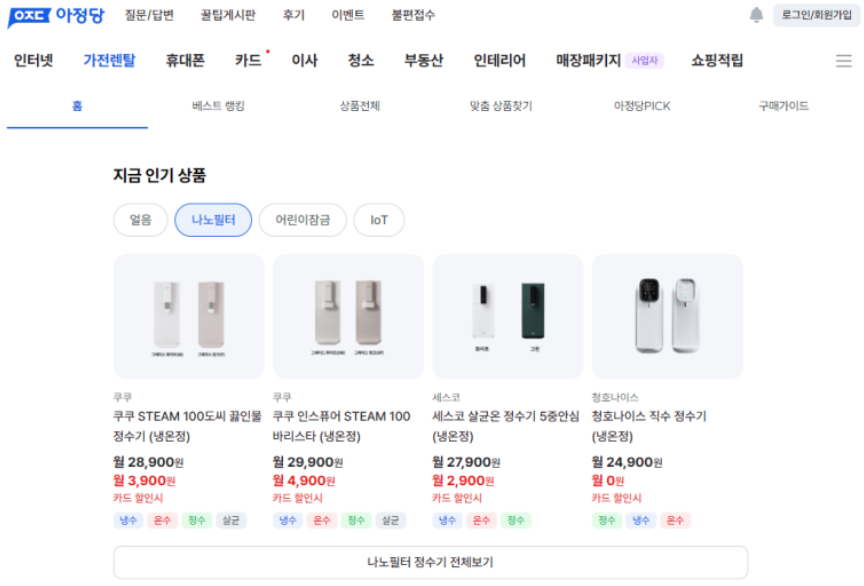This screenshot has width=864, height=586.
Task: Open the 가전렌탈 menu item
Action: 109,60
